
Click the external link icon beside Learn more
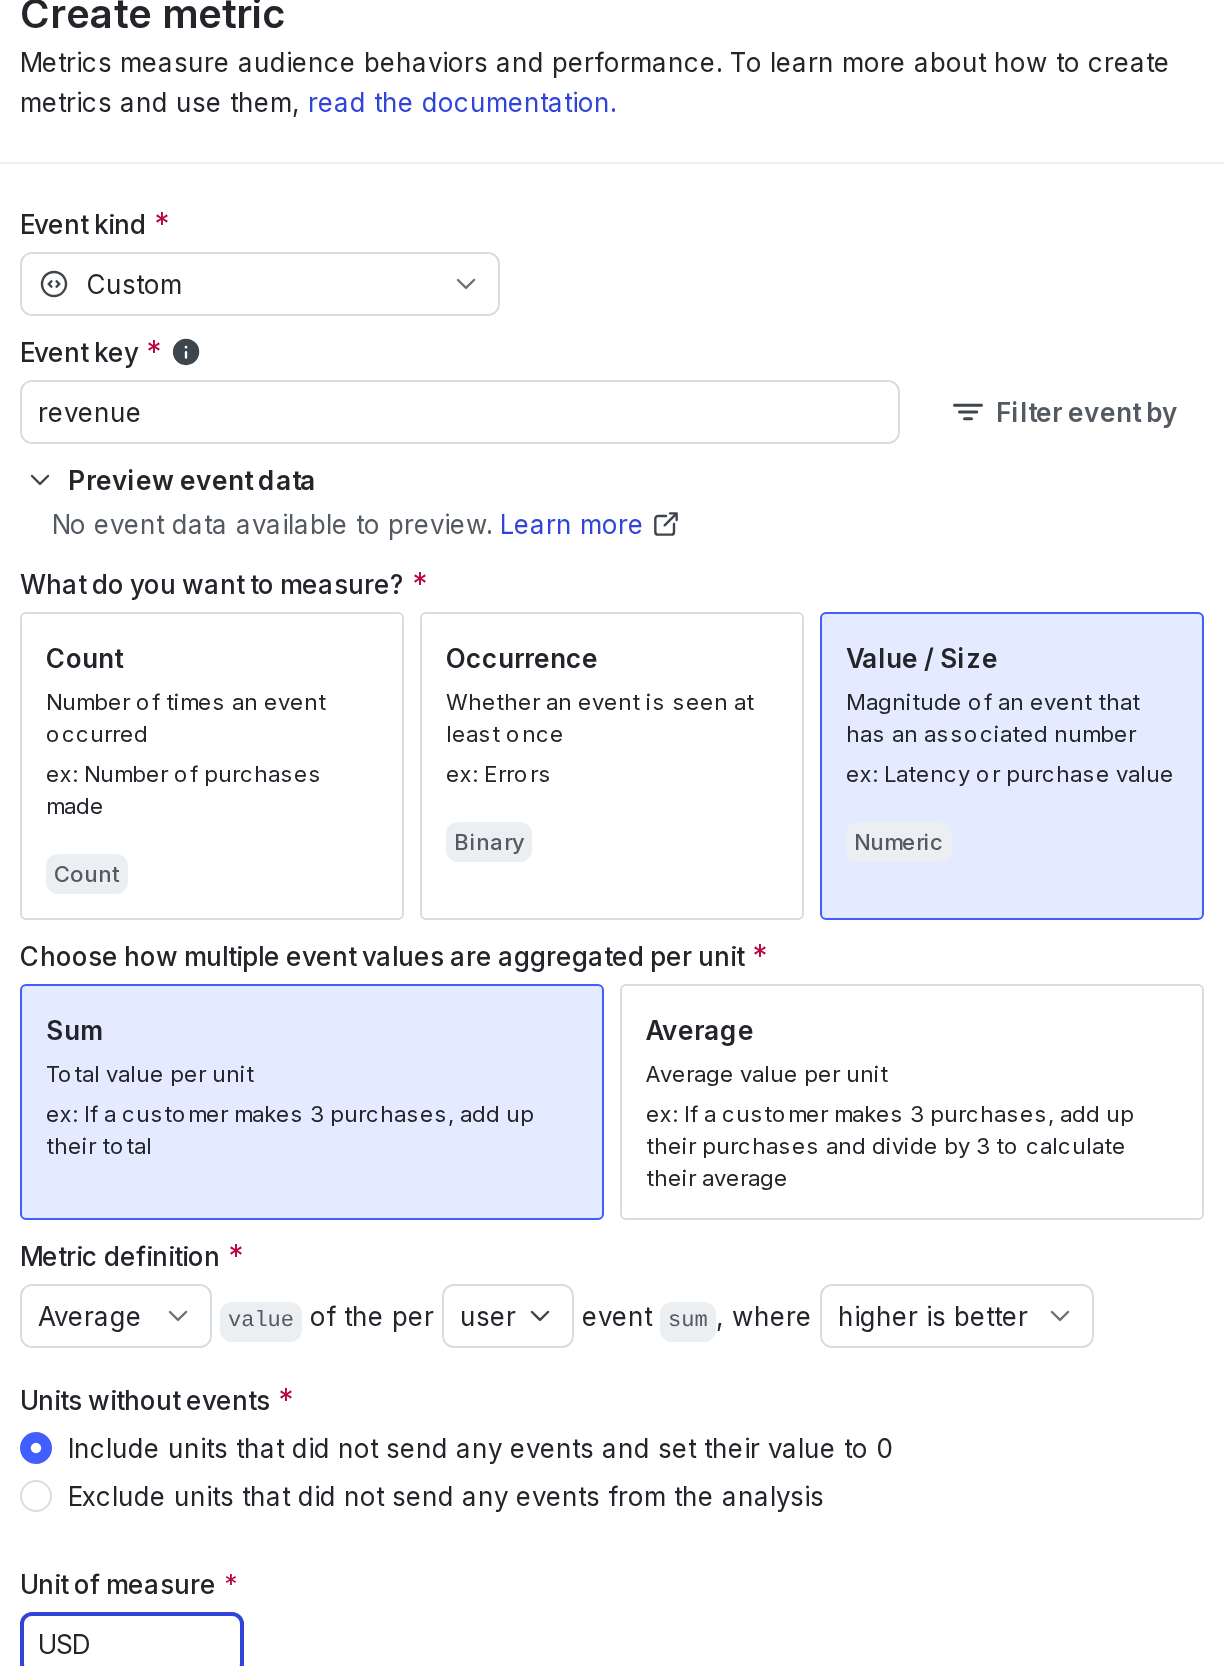pos(666,524)
